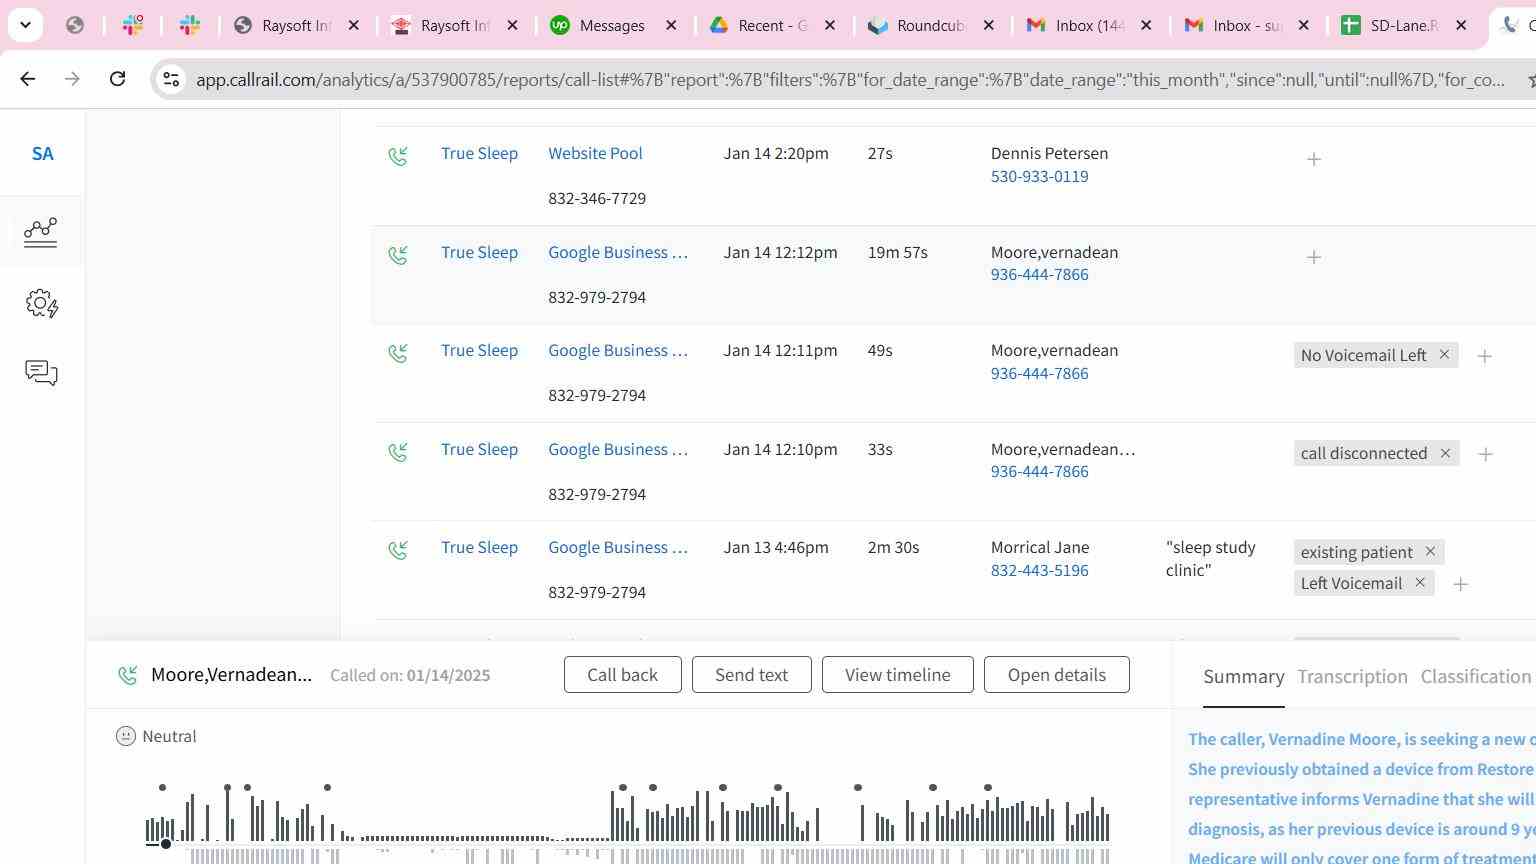
Task: Open the tab search dropdown arrow
Action: pyautogui.click(x=25, y=25)
